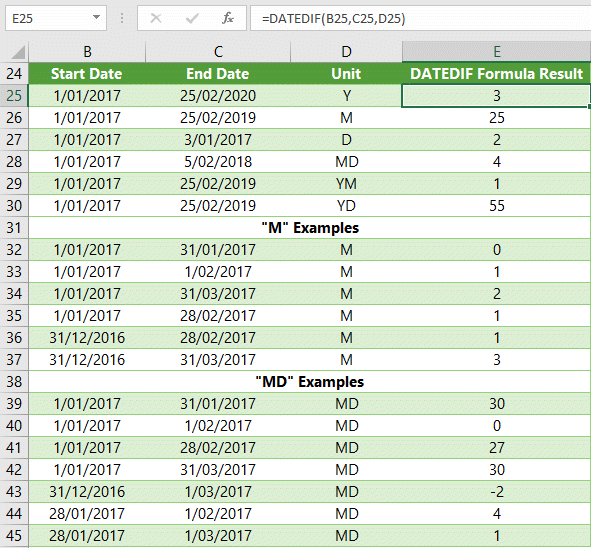
Task: Click the Enter checkmark icon in formula bar
Action: click(x=192, y=18)
